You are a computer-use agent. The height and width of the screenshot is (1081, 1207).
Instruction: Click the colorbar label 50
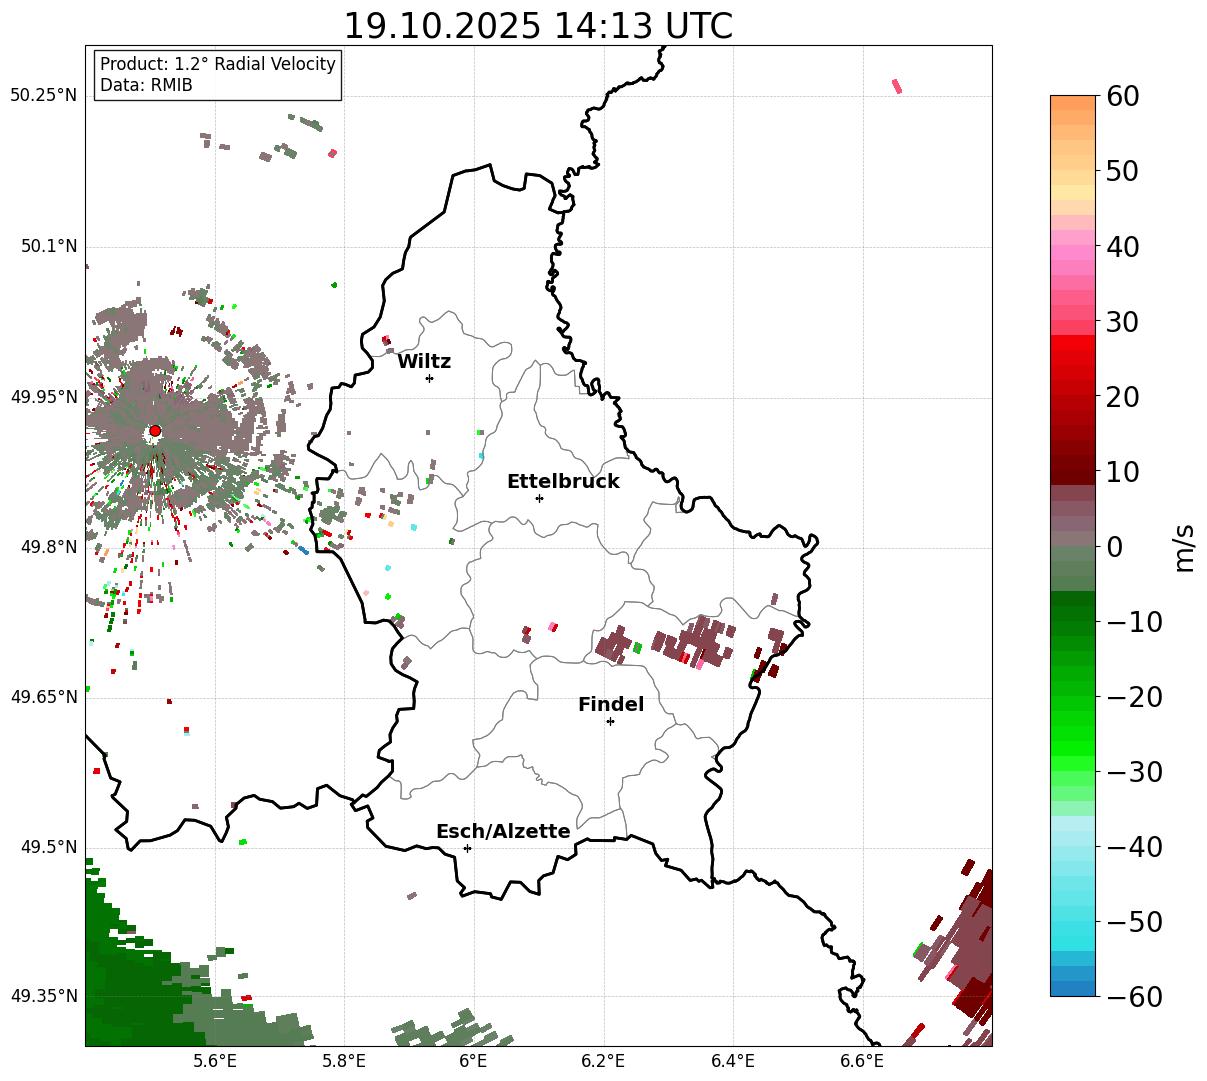tap(1122, 171)
